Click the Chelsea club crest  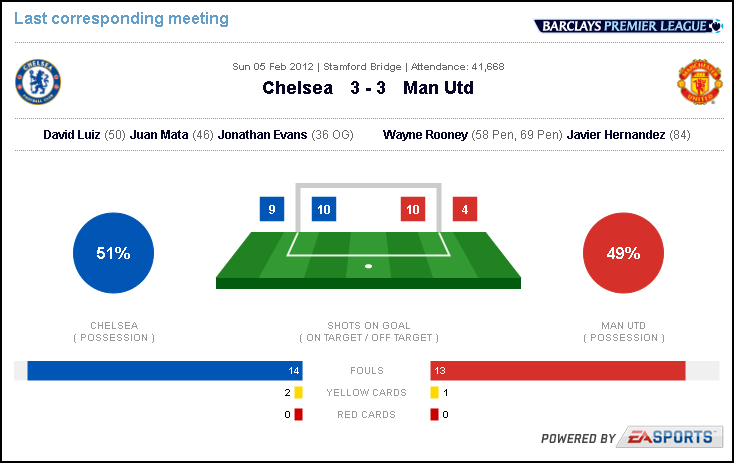[38, 82]
